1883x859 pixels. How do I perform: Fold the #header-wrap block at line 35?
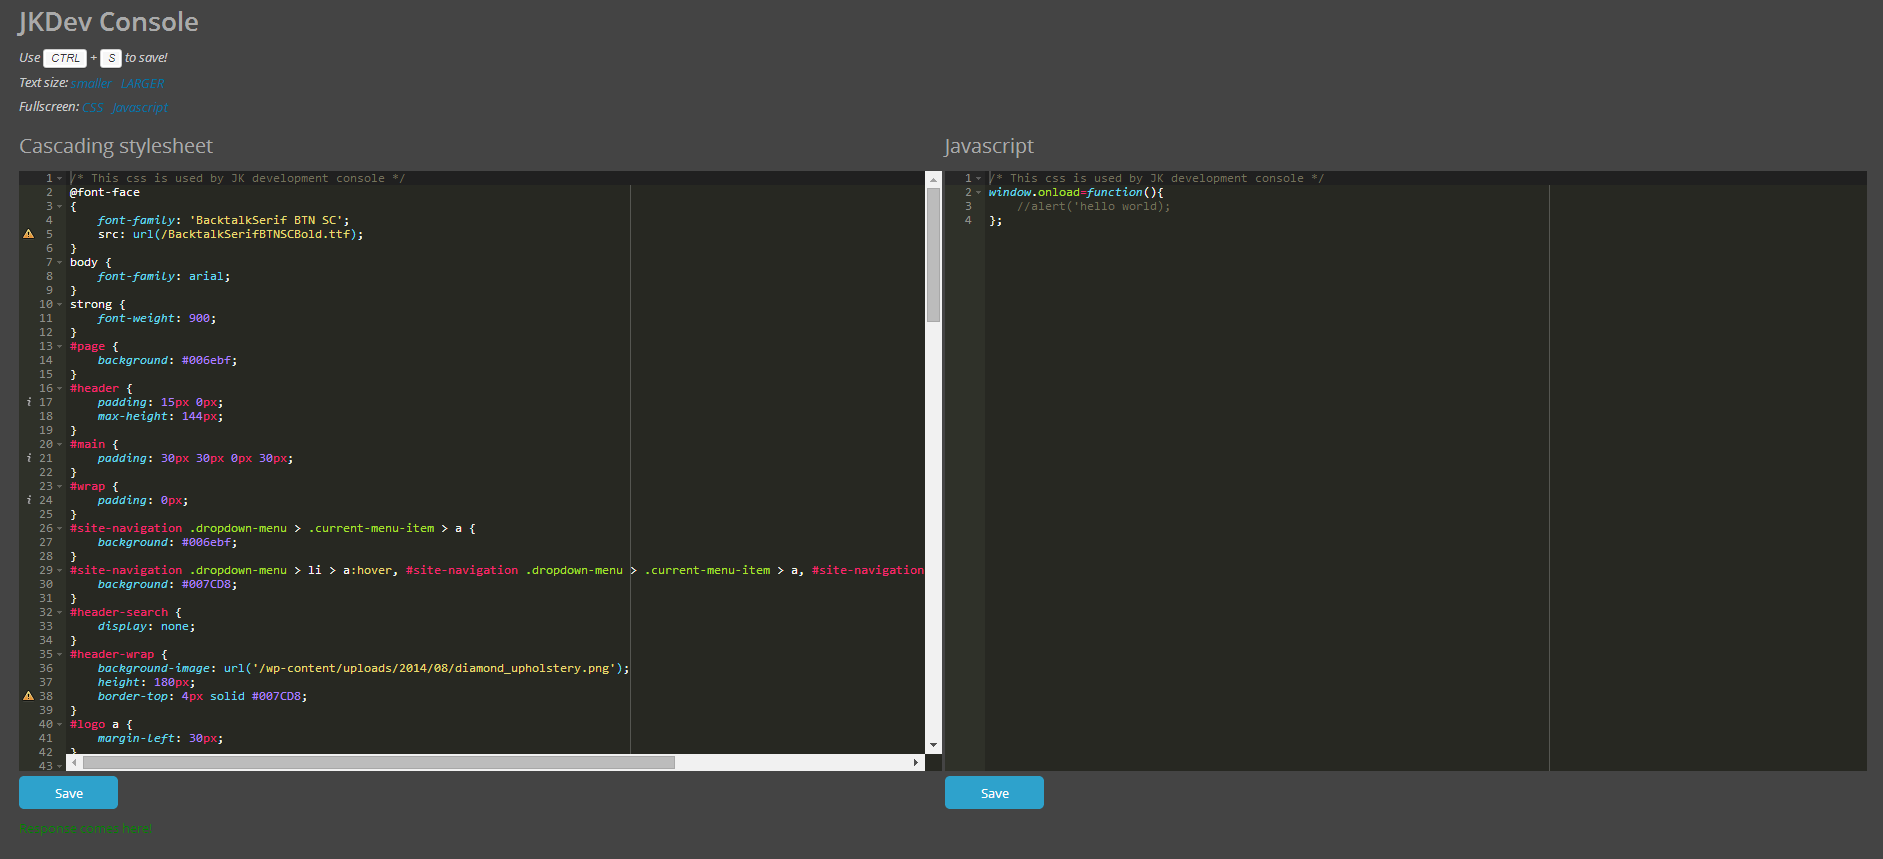[60, 655]
